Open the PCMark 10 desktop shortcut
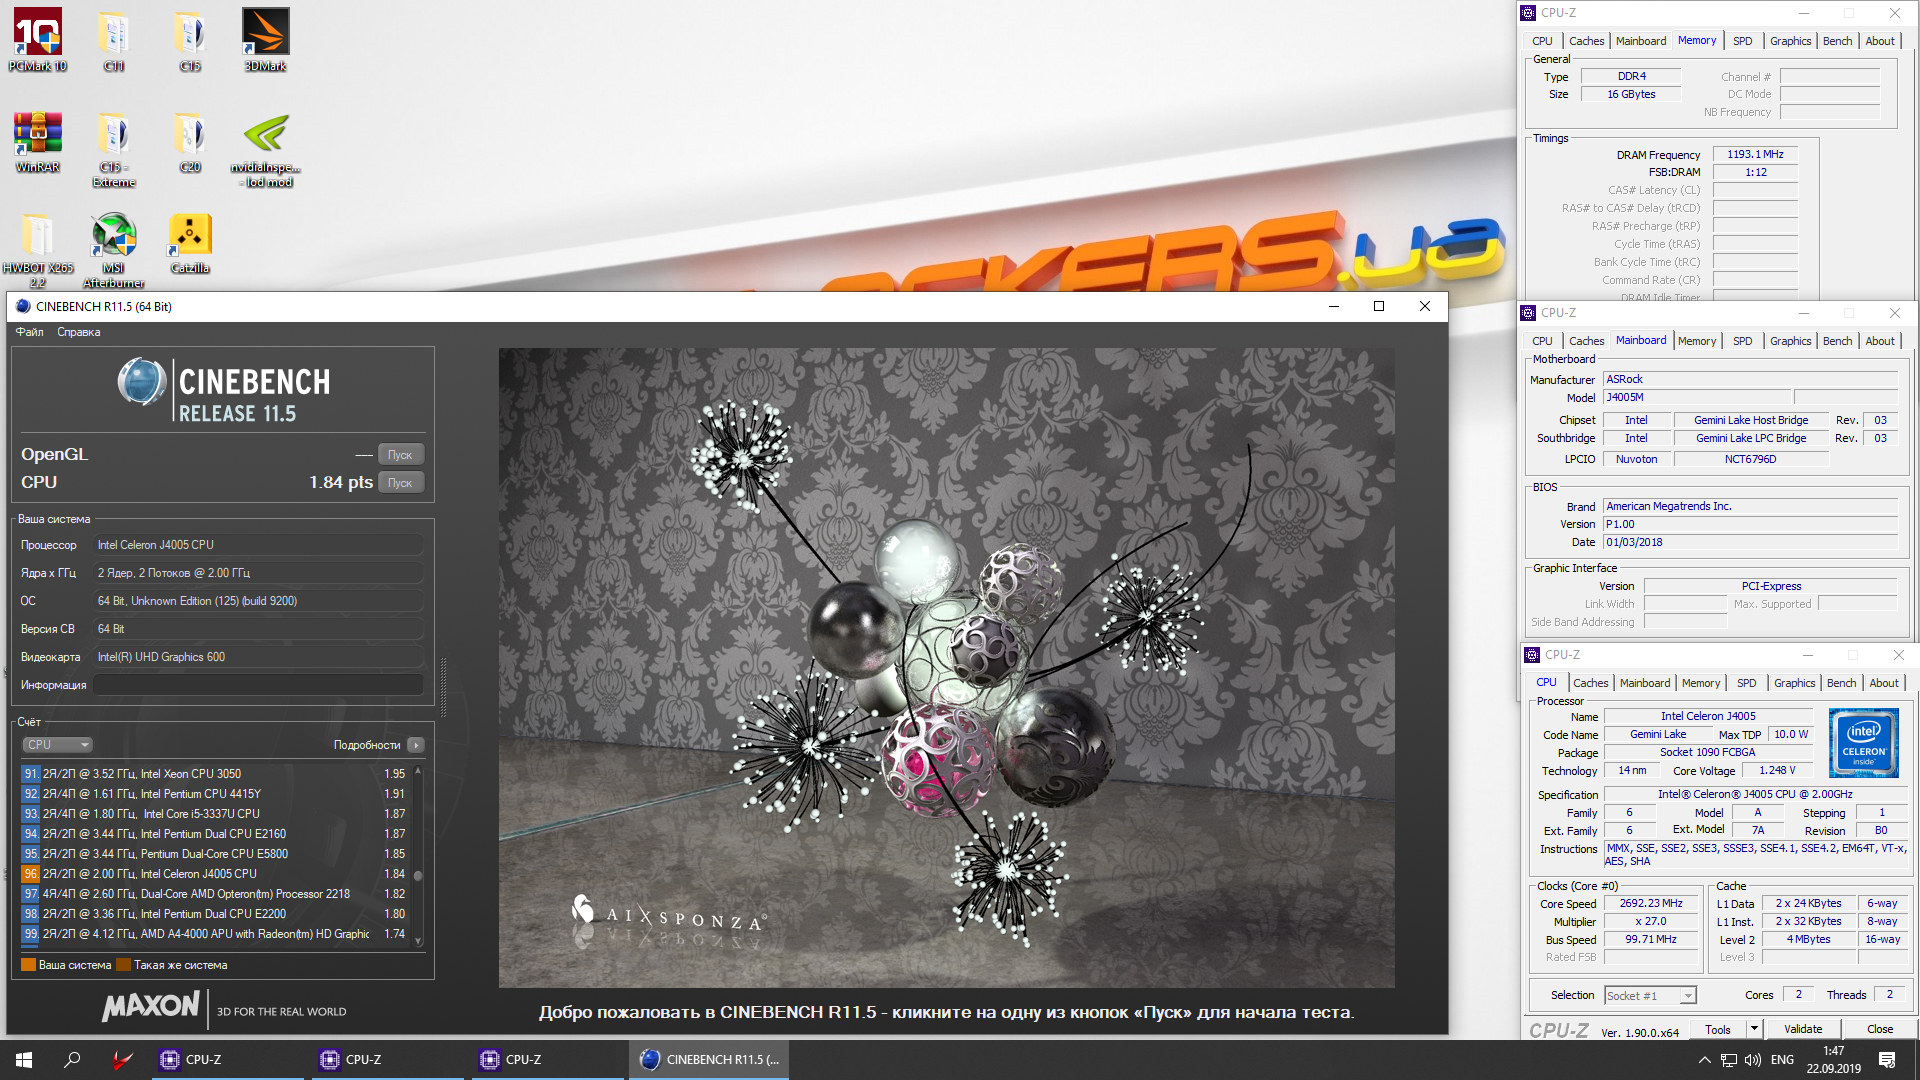 click(x=38, y=40)
